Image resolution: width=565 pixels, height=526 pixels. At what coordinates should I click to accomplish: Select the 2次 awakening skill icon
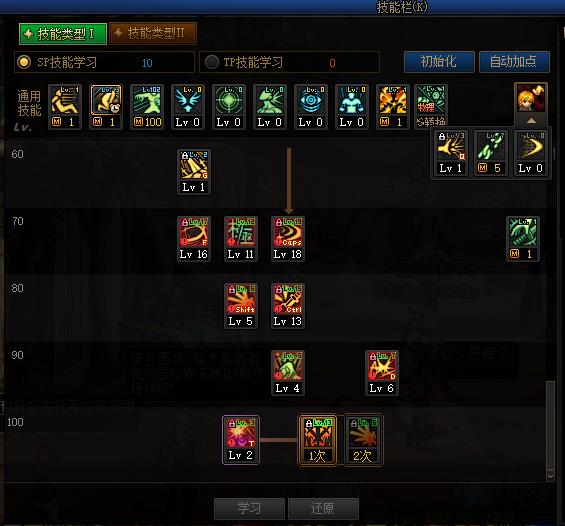click(363, 440)
